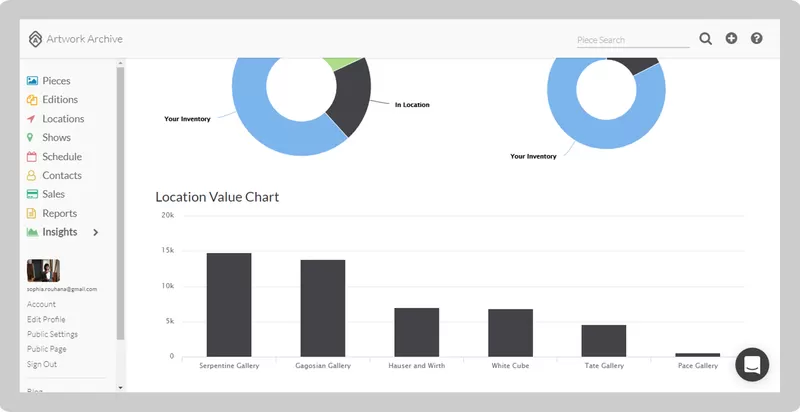The image size is (800, 412).
Task: Click the Location Value Chart heading
Action: pyautogui.click(x=217, y=197)
